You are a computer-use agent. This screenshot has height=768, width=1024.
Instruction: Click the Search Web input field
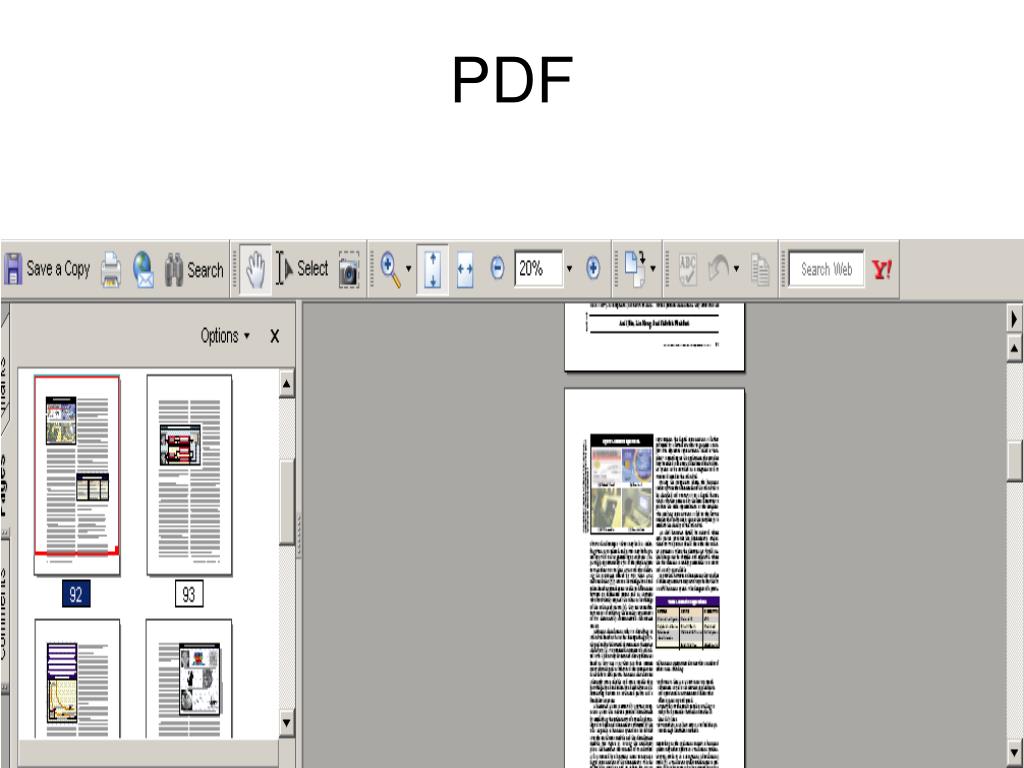pyautogui.click(x=826, y=269)
